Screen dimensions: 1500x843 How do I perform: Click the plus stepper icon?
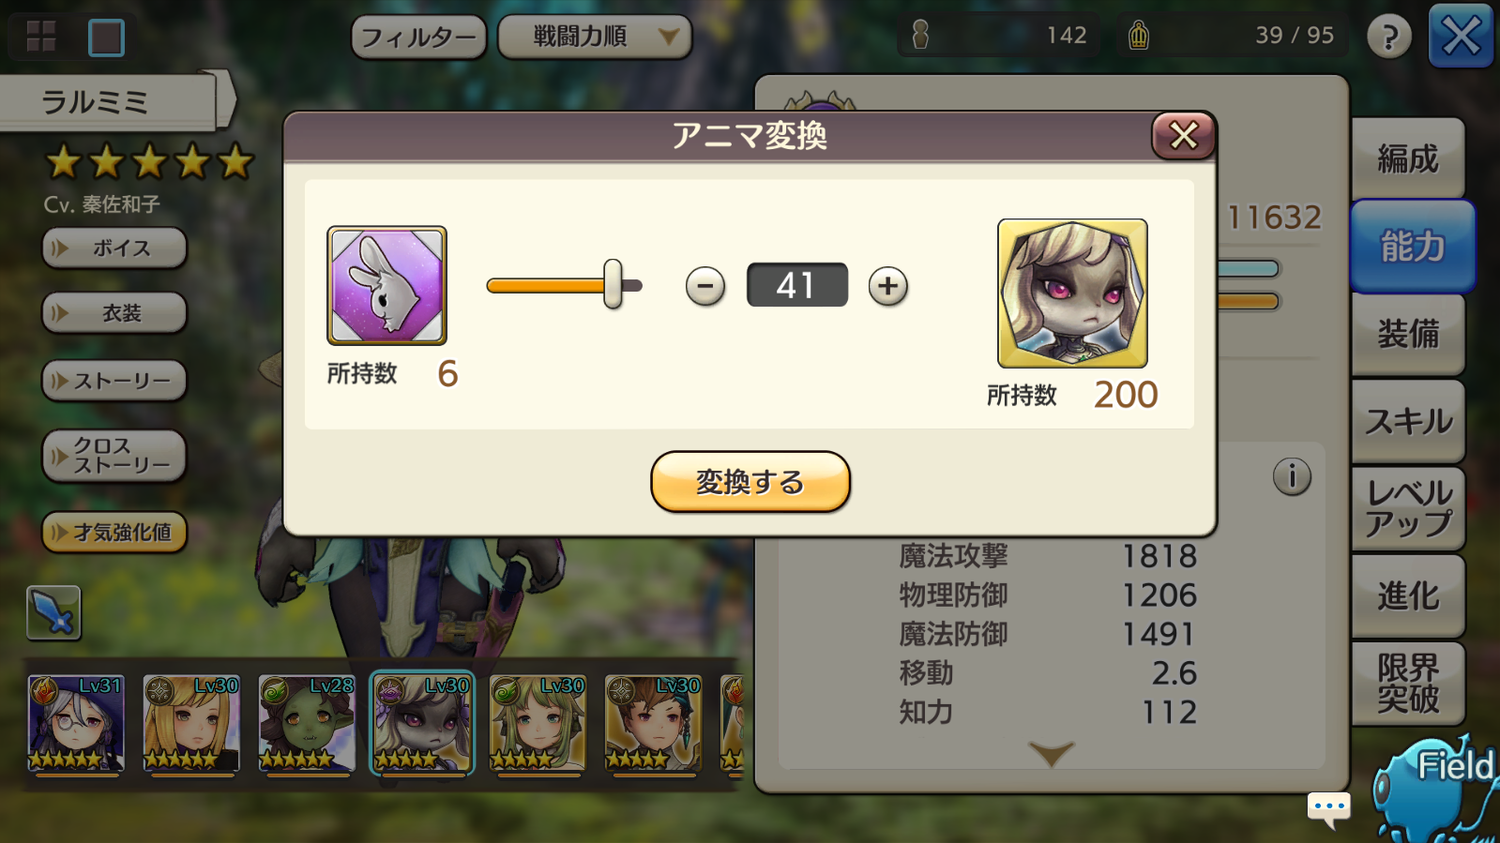click(888, 286)
